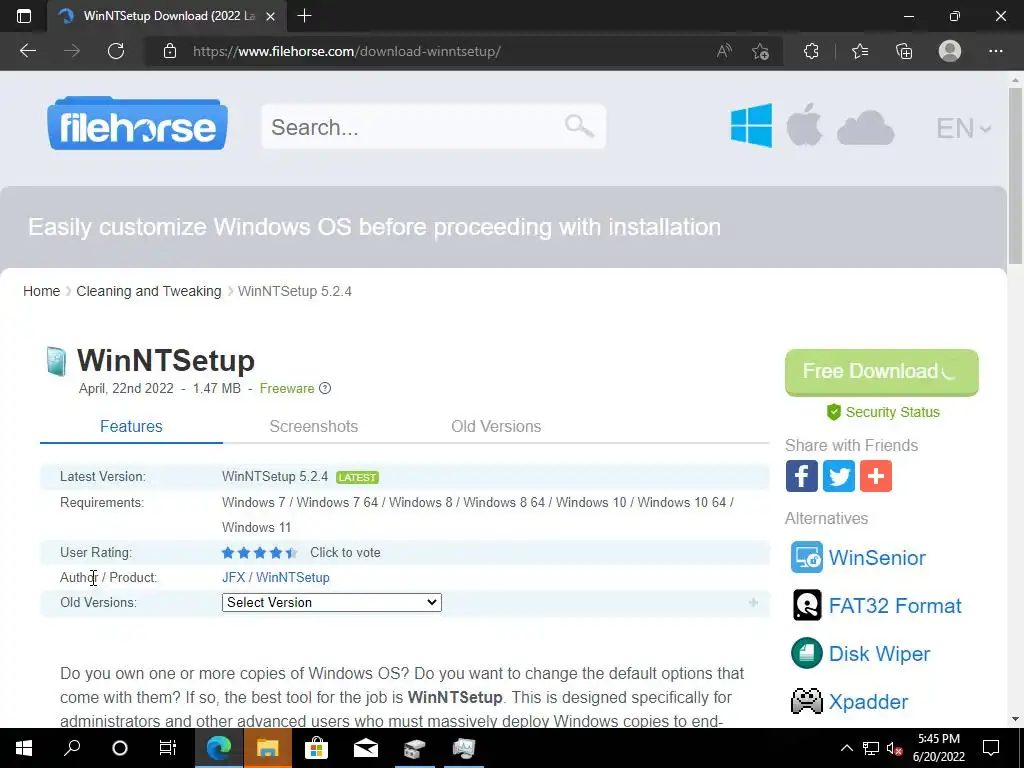Screen dimensions: 1024x768
Task: Click the Disk Wiper app icon
Action: (x=807, y=653)
